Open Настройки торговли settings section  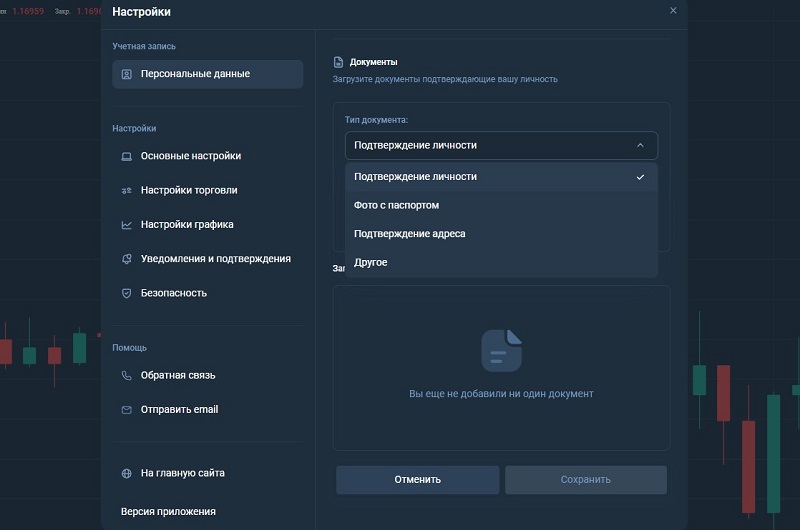tap(189, 190)
